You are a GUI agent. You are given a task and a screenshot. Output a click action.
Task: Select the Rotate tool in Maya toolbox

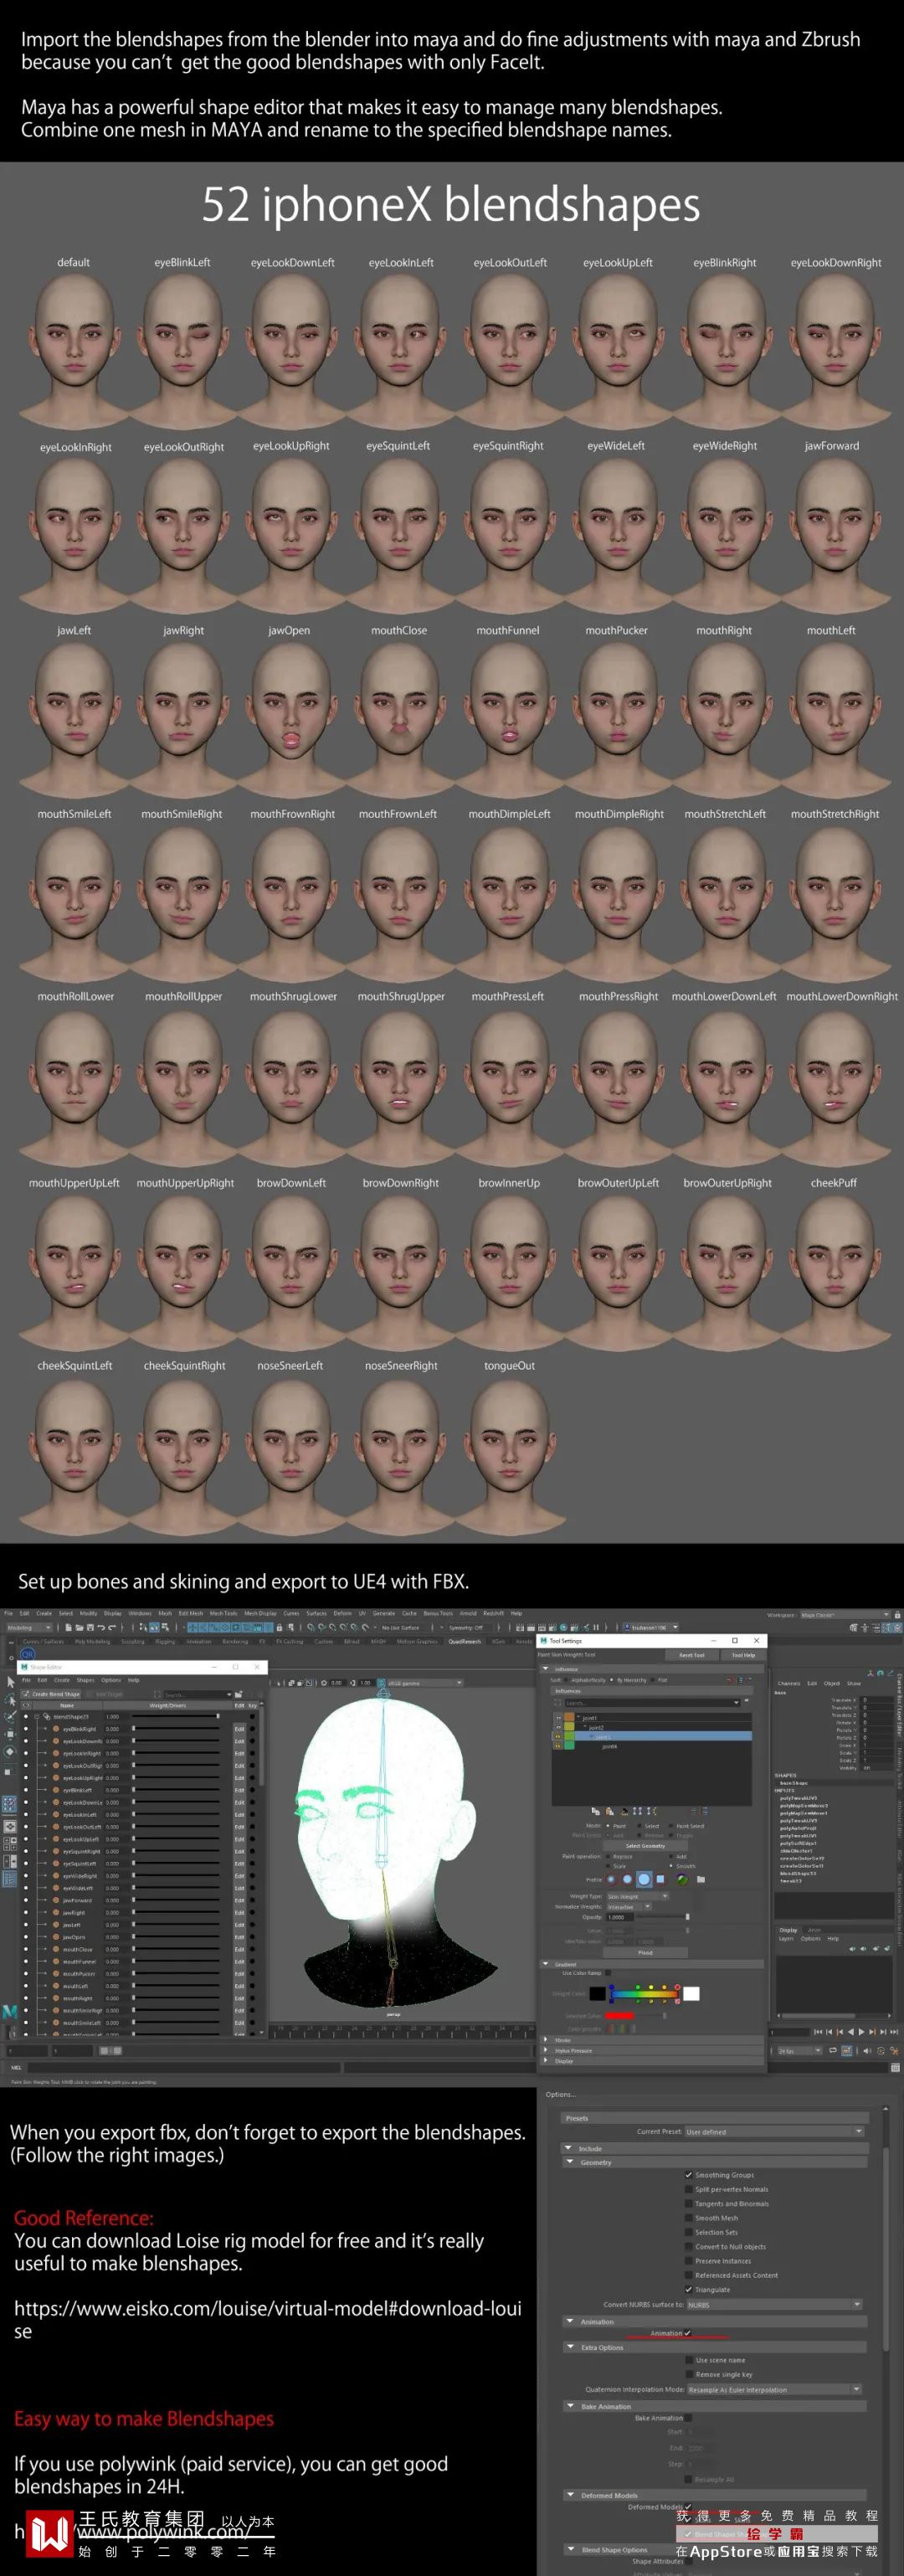pyautogui.click(x=10, y=1752)
